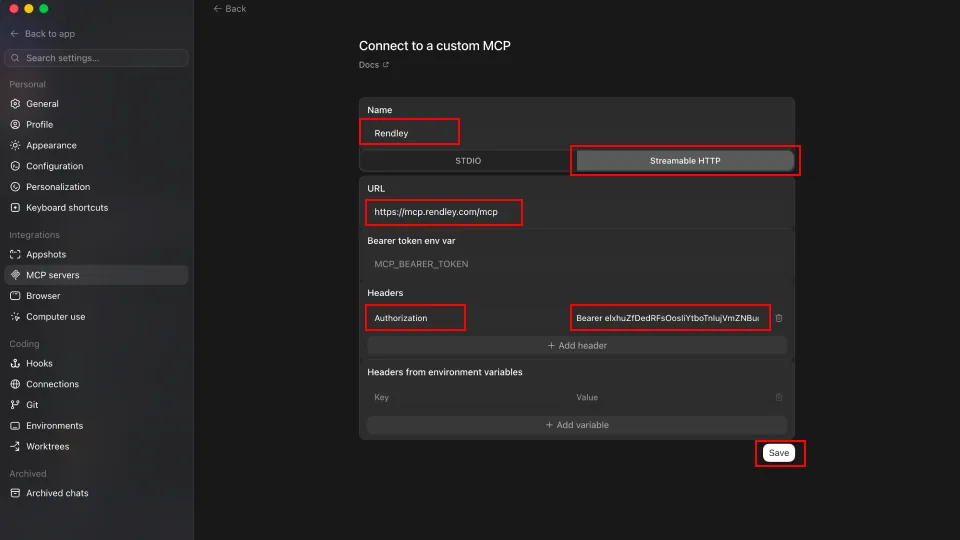Viewport: 960px width, 540px height.
Task: Open the Profile settings page
Action: click(x=96, y=124)
